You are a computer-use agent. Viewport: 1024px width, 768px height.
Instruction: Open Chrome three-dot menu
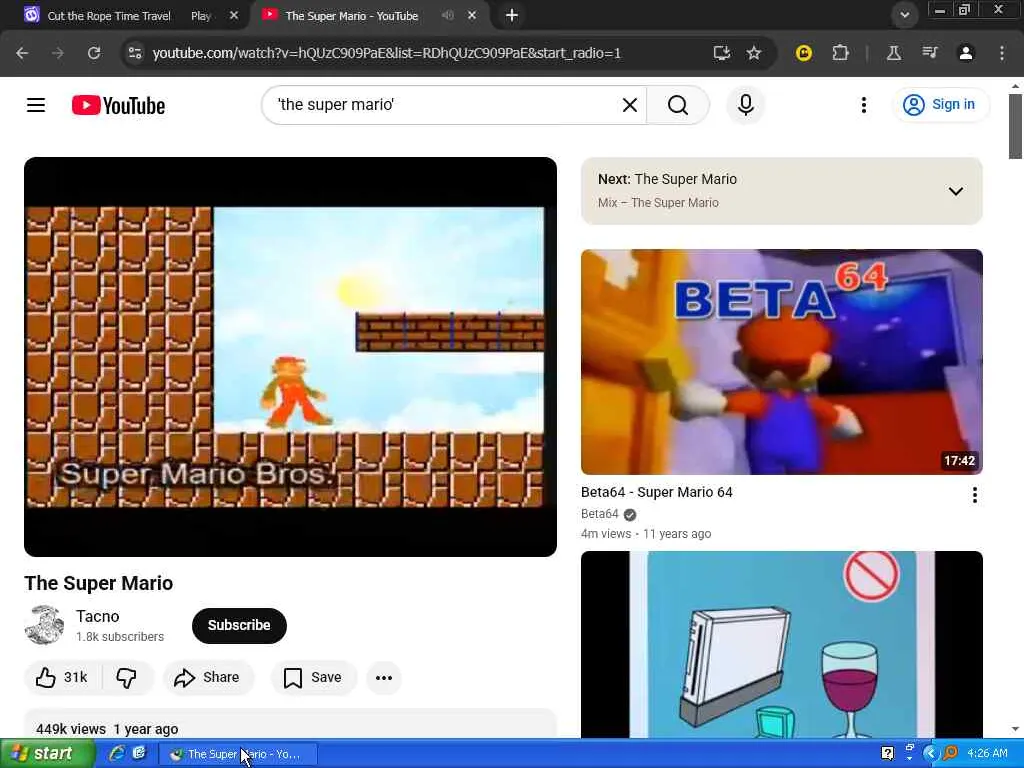[x=1002, y=53]
